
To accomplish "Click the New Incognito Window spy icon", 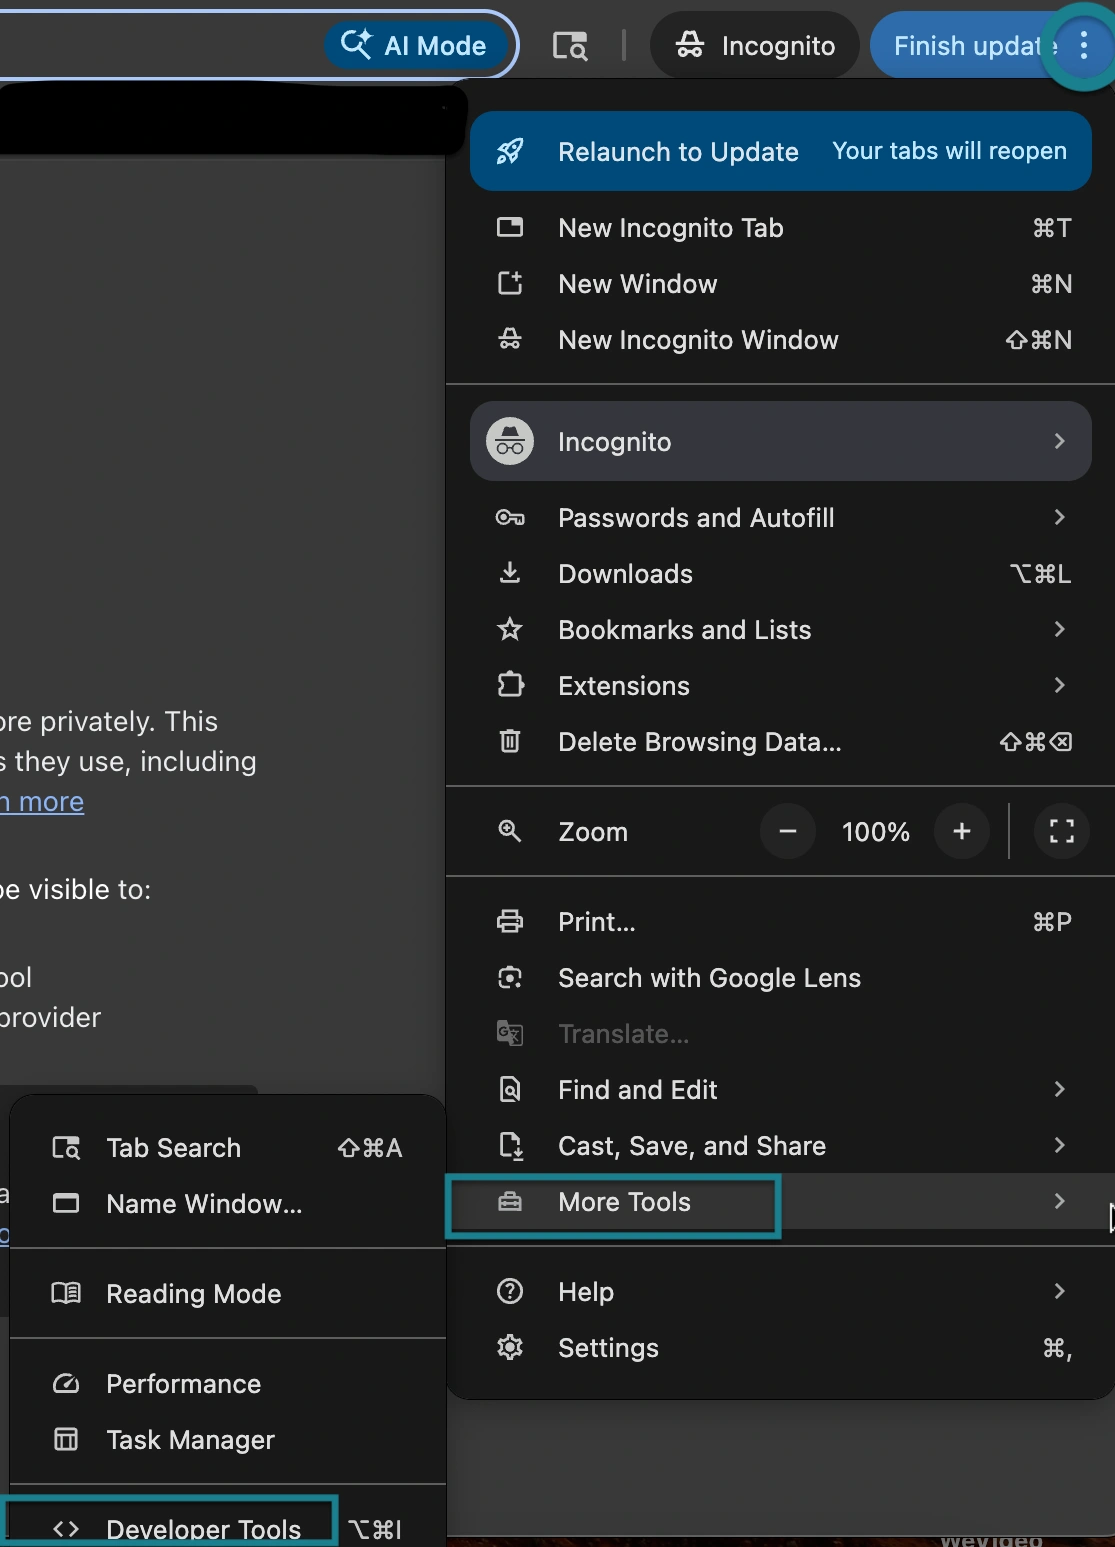I will pos(510,339).
